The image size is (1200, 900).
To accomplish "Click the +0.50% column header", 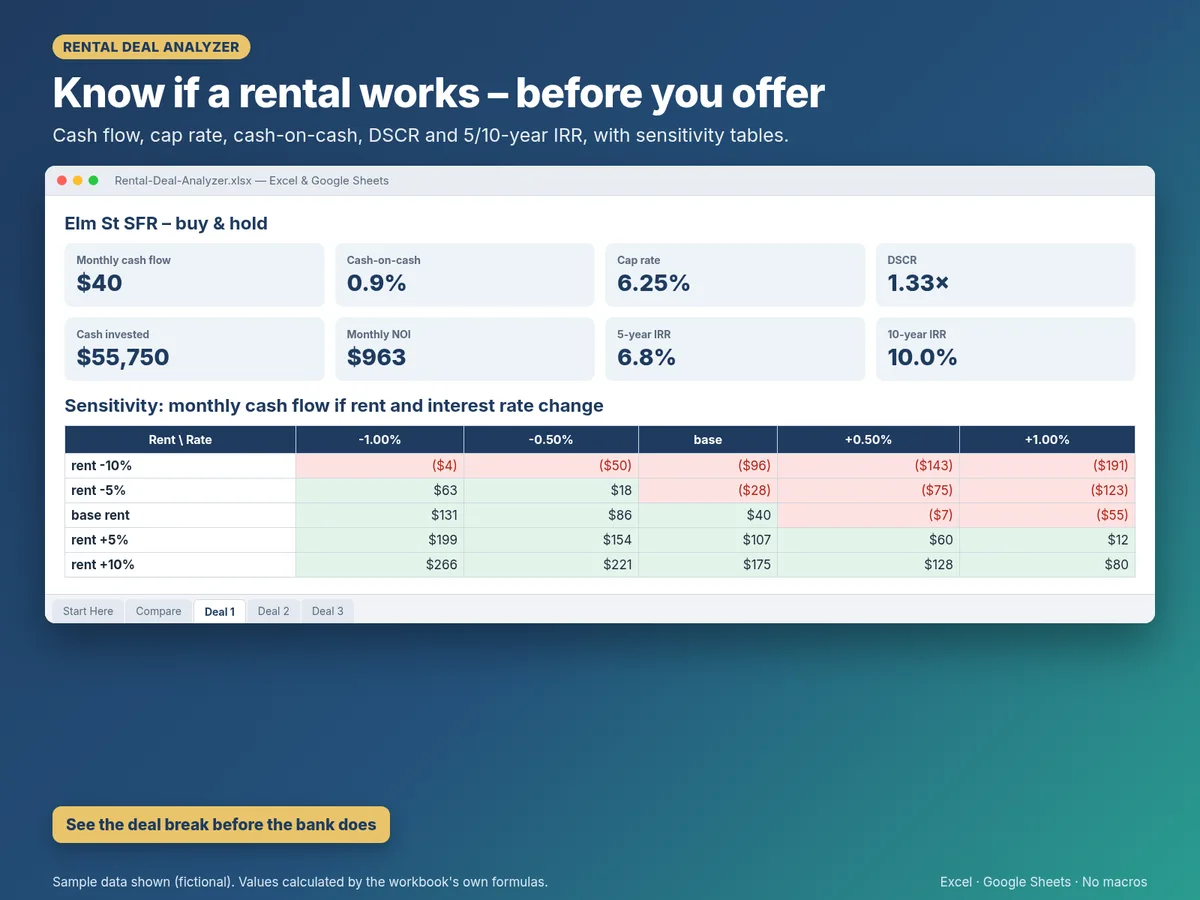I will pos(868,440).
